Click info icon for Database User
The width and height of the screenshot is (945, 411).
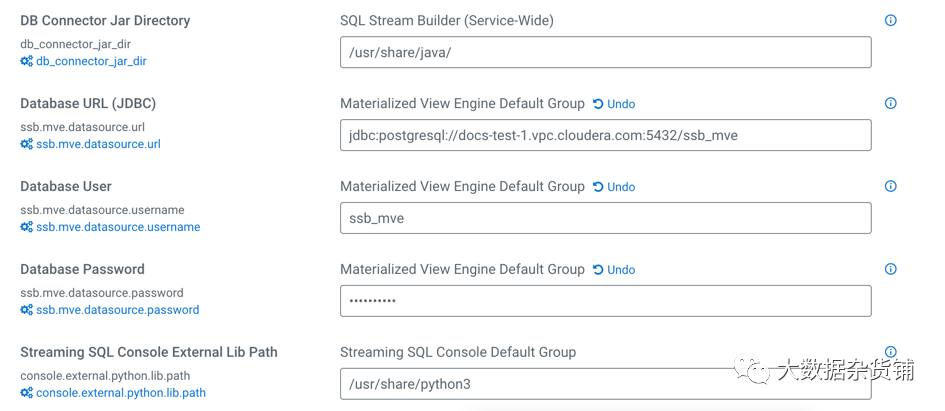pos(890,186)
